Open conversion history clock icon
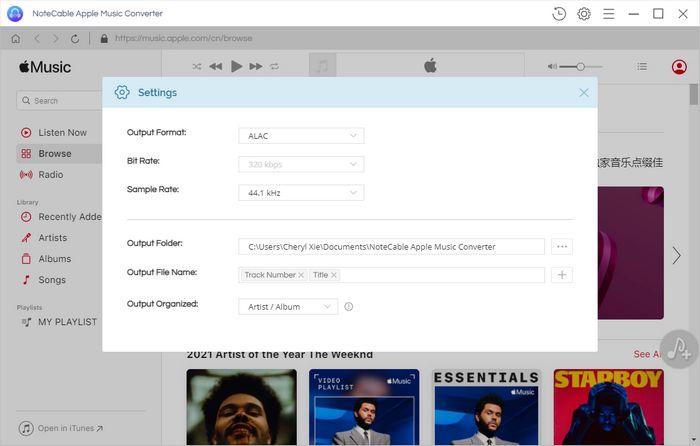The height and width of the screenshot is (446, 700). point(559,14)
